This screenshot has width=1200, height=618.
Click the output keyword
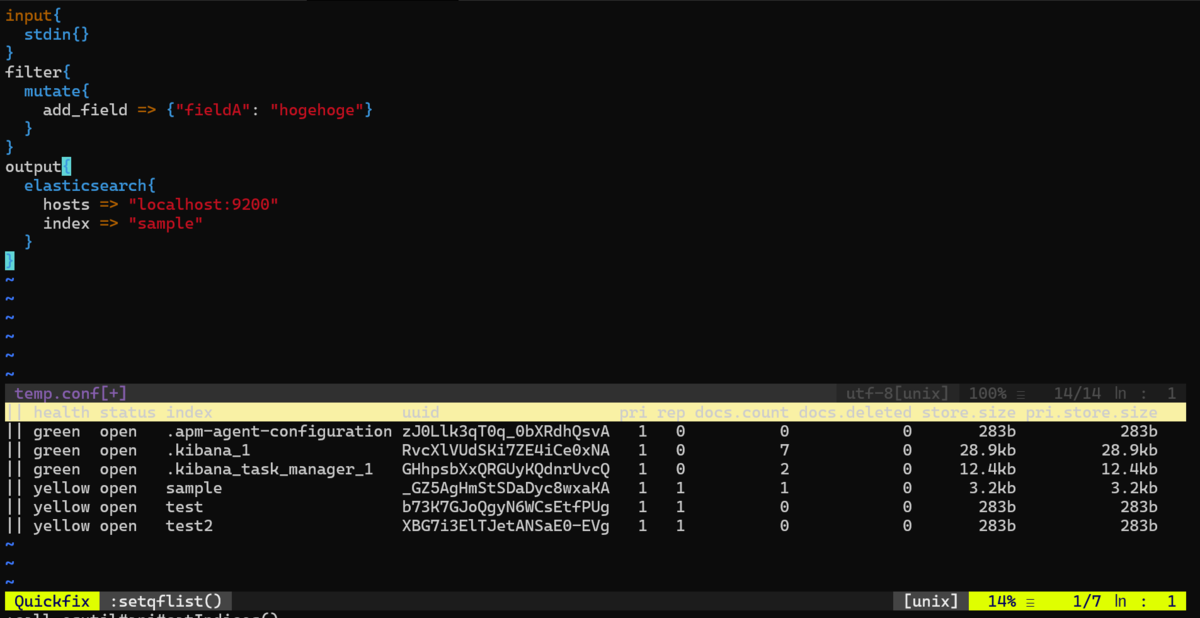[33, 166]
